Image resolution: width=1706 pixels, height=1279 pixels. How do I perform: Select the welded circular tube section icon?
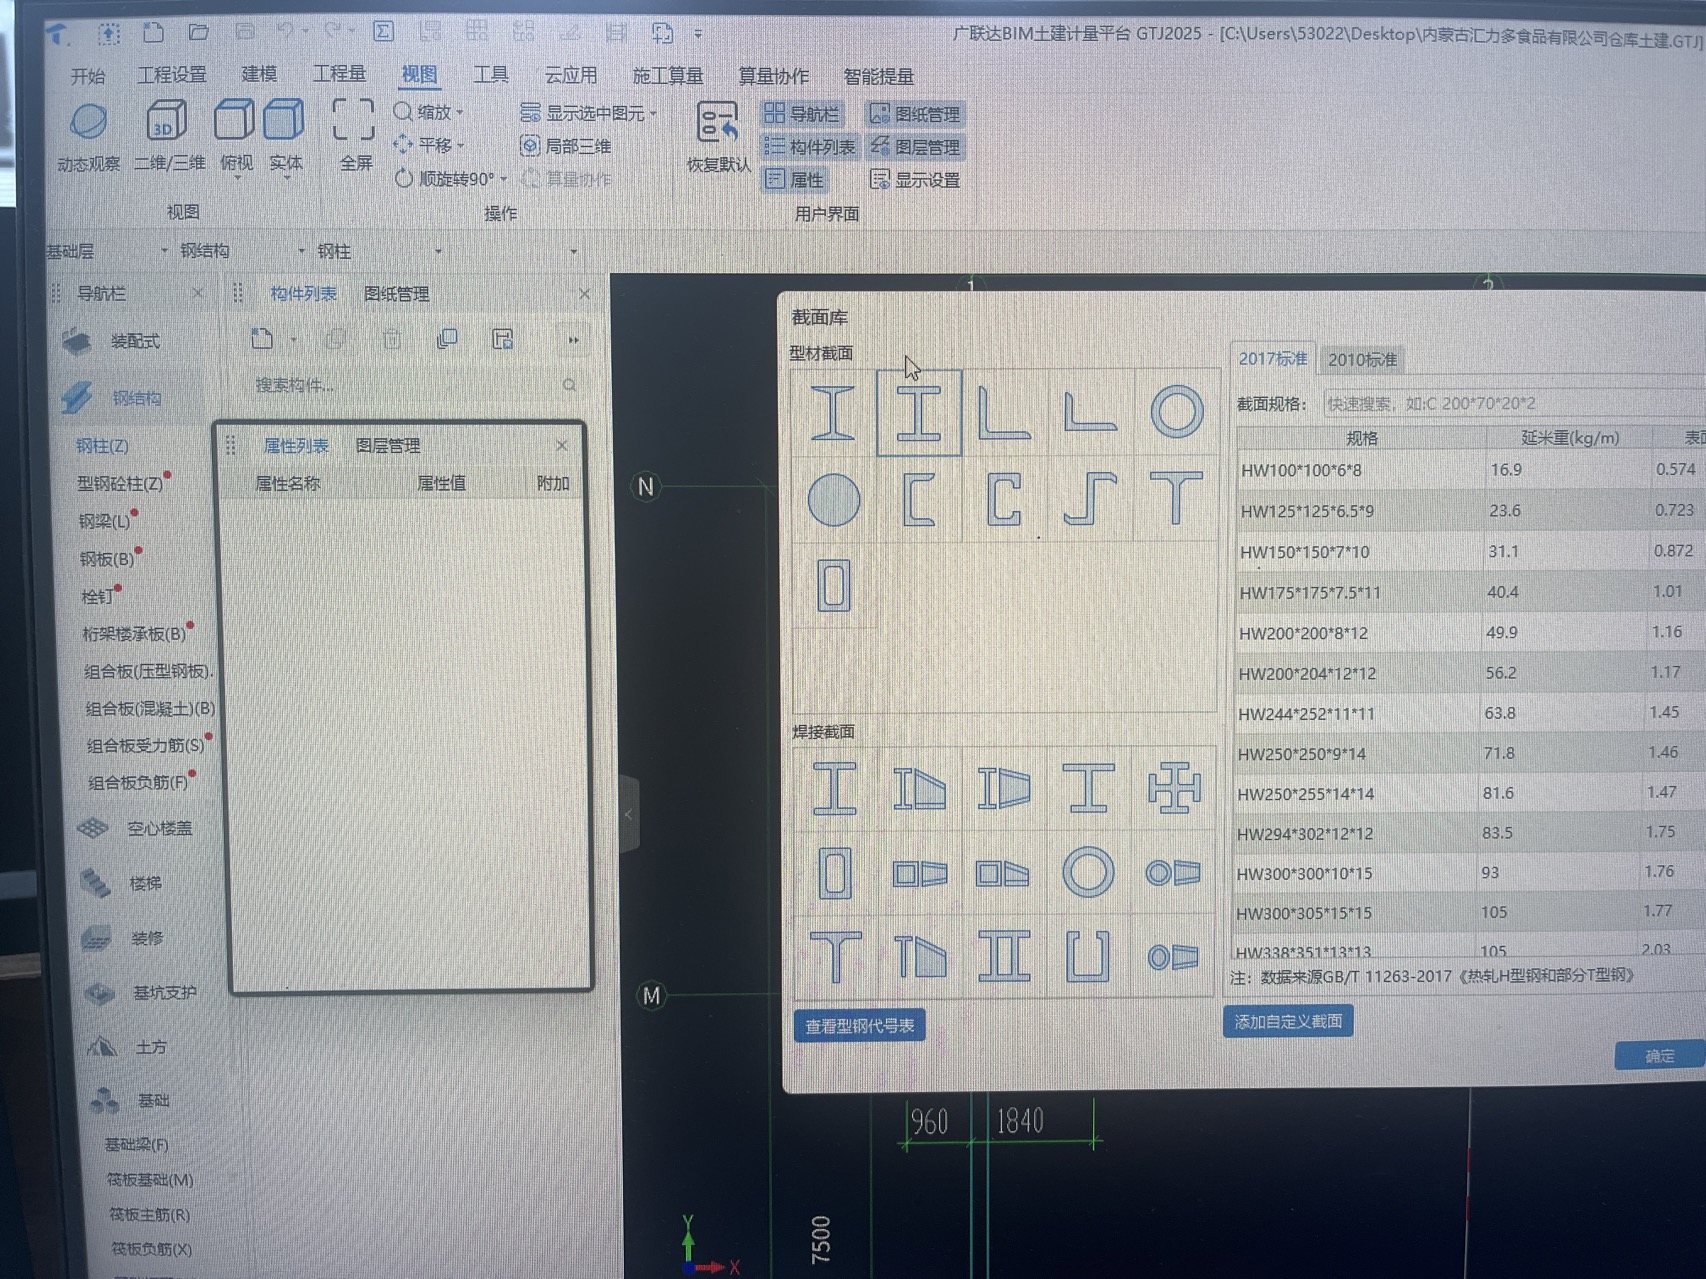[1088, 872]
